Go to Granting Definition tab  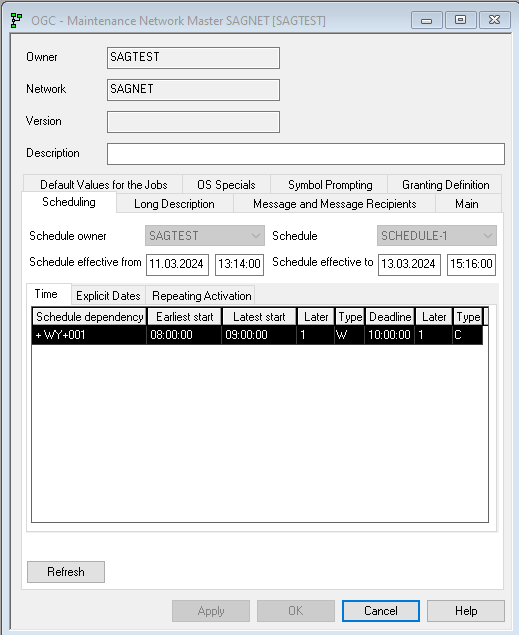[x=445, y=185]
